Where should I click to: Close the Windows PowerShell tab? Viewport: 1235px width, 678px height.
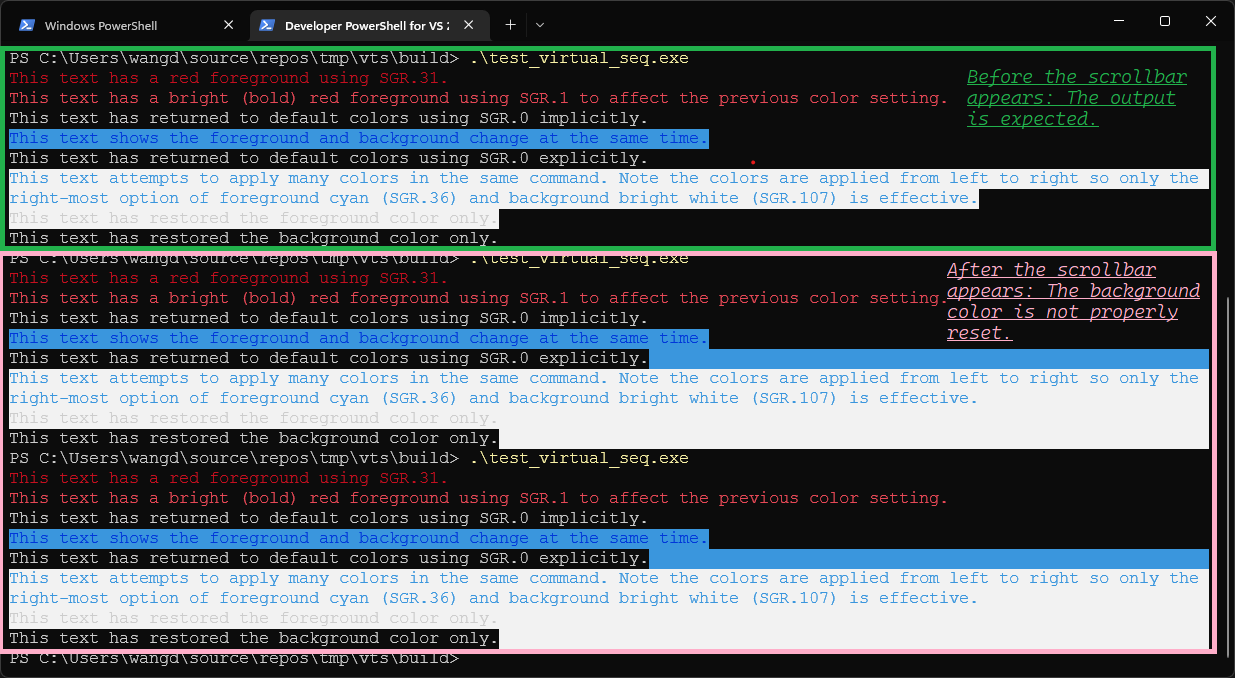click(x=228, y=24)
